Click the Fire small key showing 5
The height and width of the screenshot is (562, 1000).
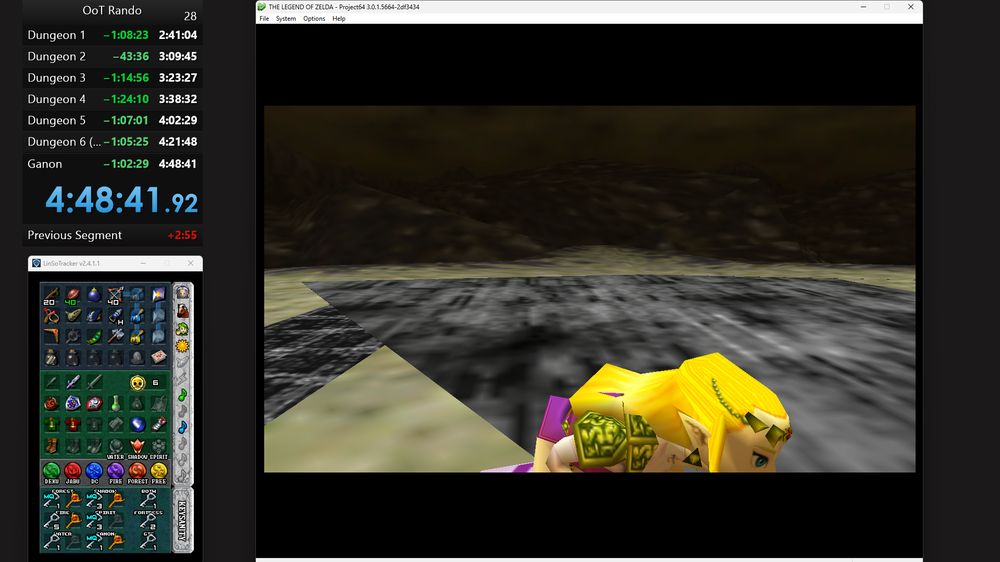click(52, 521)
